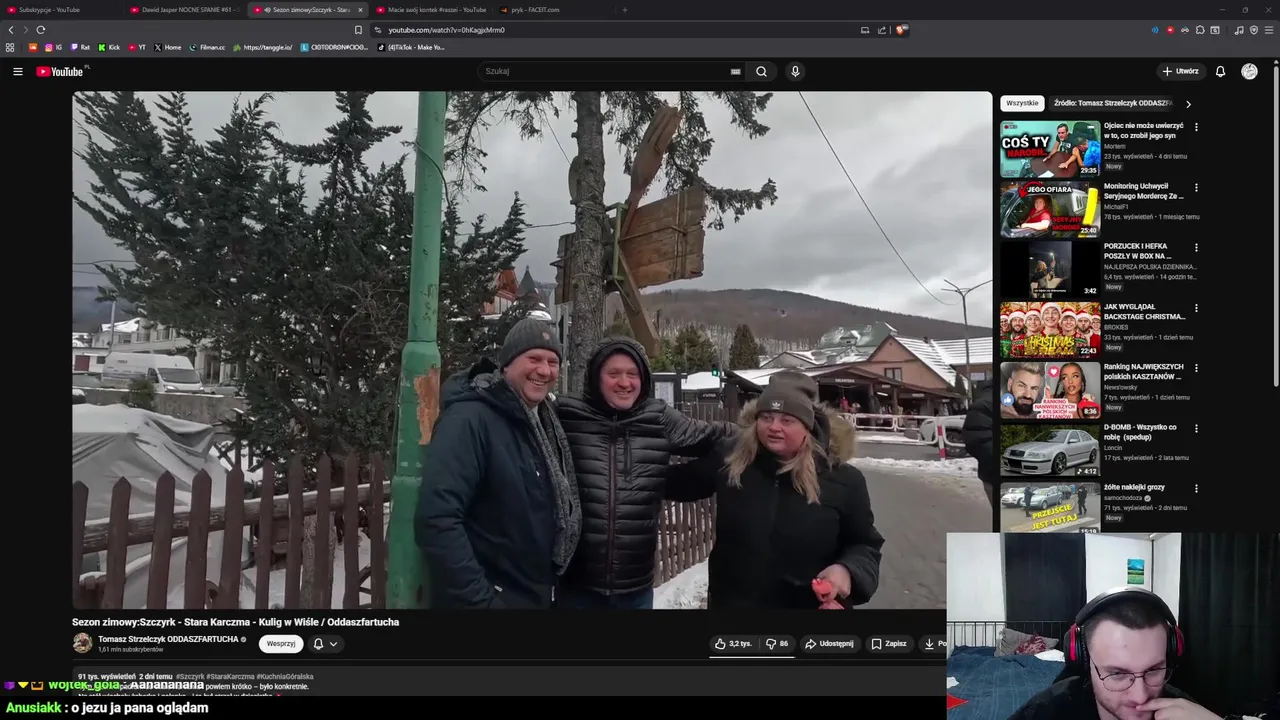Share the video with Udostępnij
Image resolution: width=1280 pixels, height=720 pixels.
click(830, 644)
